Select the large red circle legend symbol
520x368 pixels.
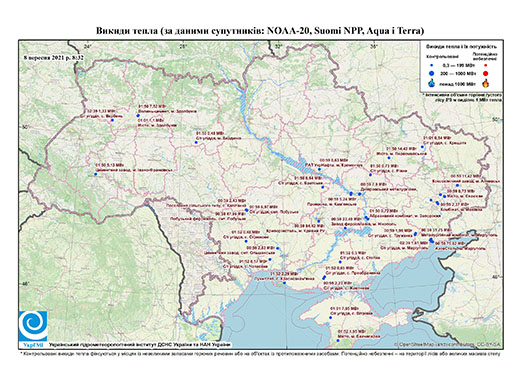point(486,74)
